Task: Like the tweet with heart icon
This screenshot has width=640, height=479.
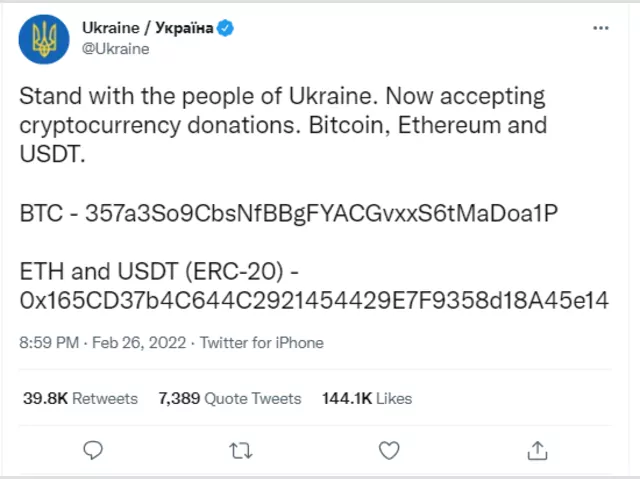Action: 389,450
